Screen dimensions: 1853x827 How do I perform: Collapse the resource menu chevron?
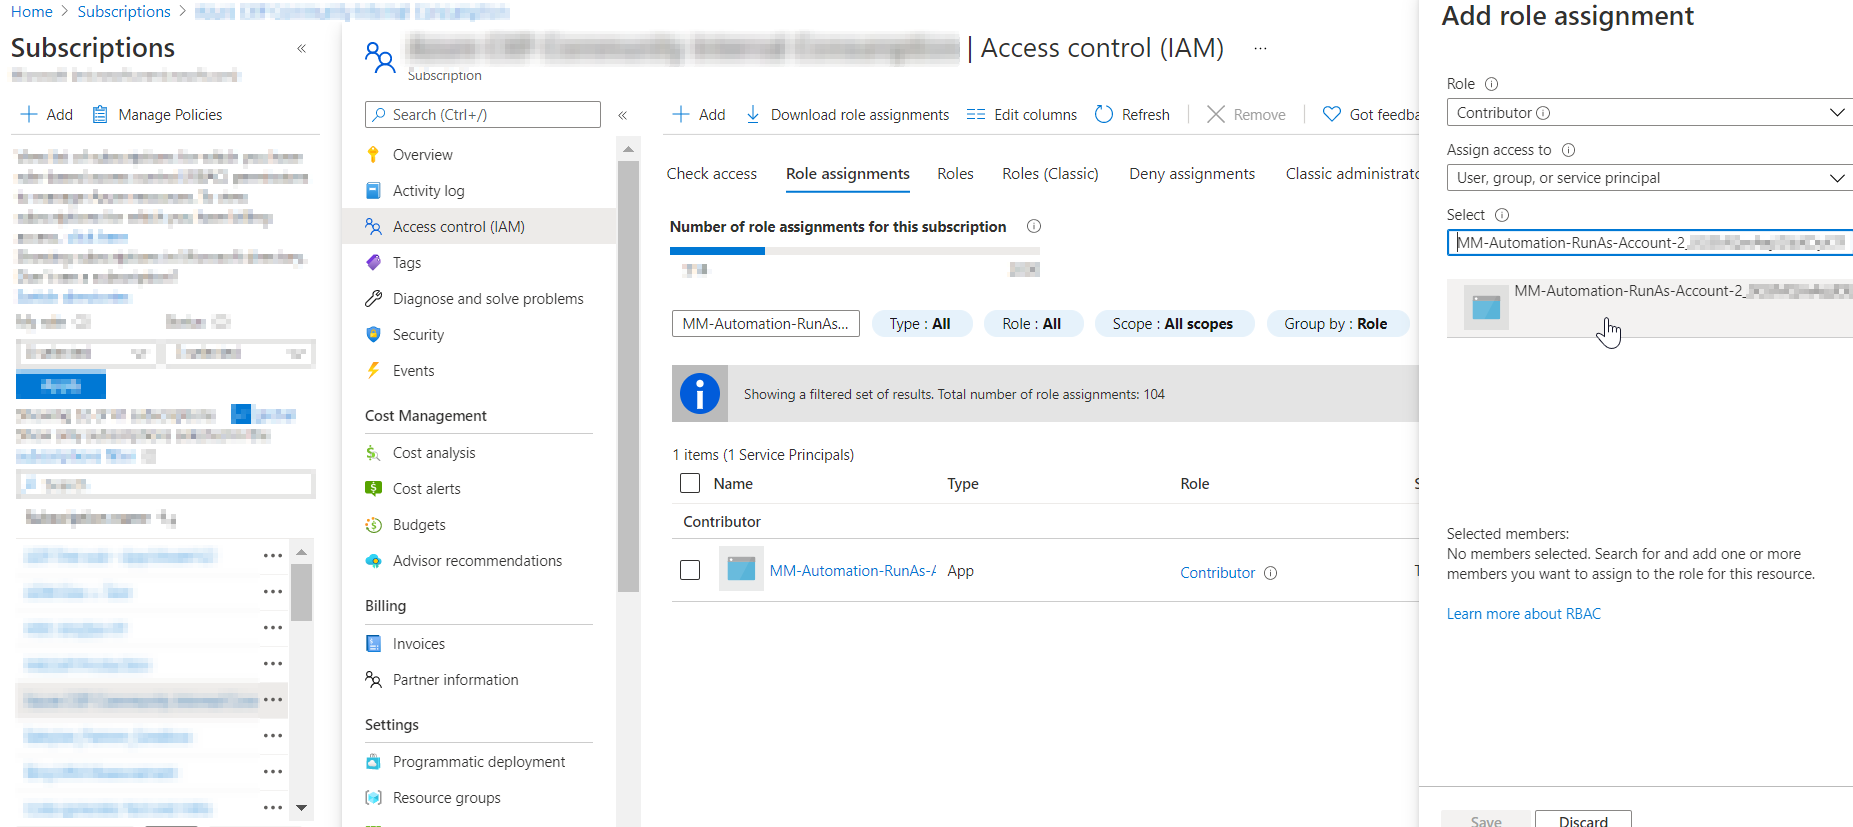pyautogui.click(x=622, y=115)
